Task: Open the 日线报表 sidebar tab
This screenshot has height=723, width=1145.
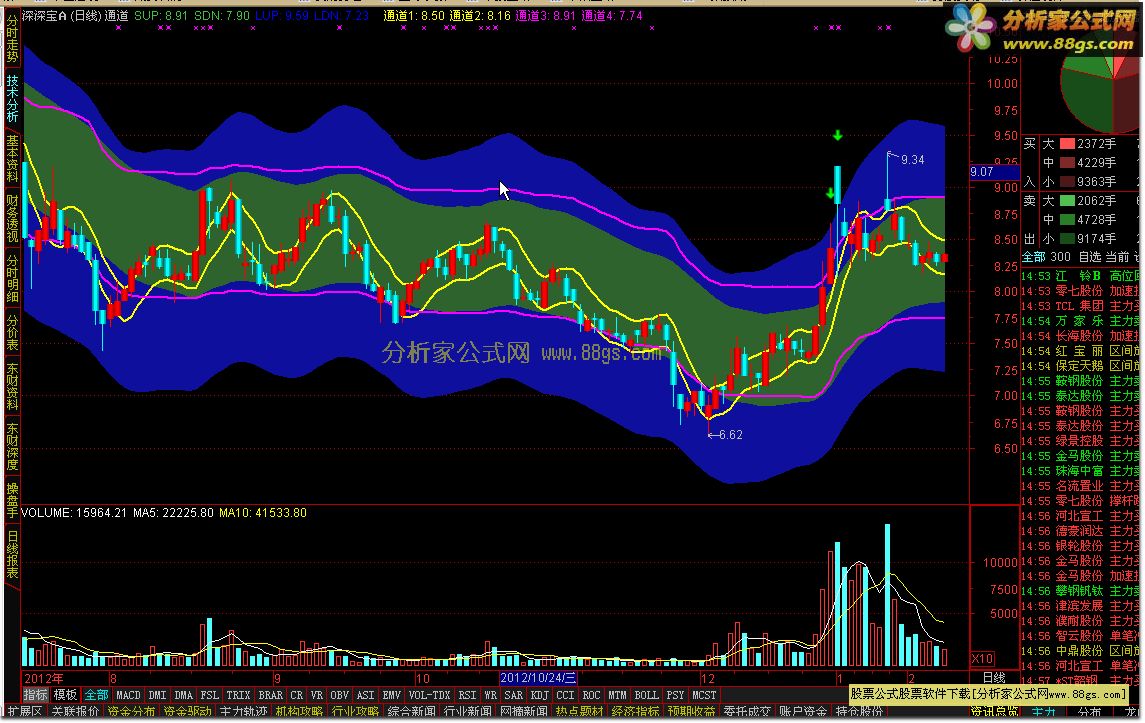Action: (12, 554)
